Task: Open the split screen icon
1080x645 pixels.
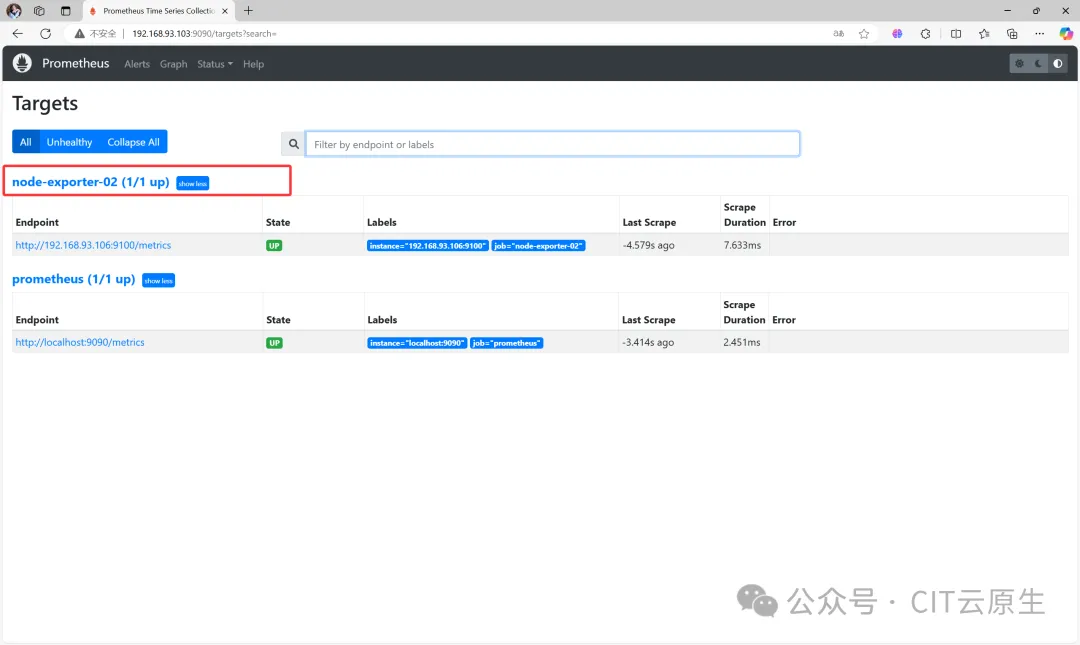Action: point(956,33)
